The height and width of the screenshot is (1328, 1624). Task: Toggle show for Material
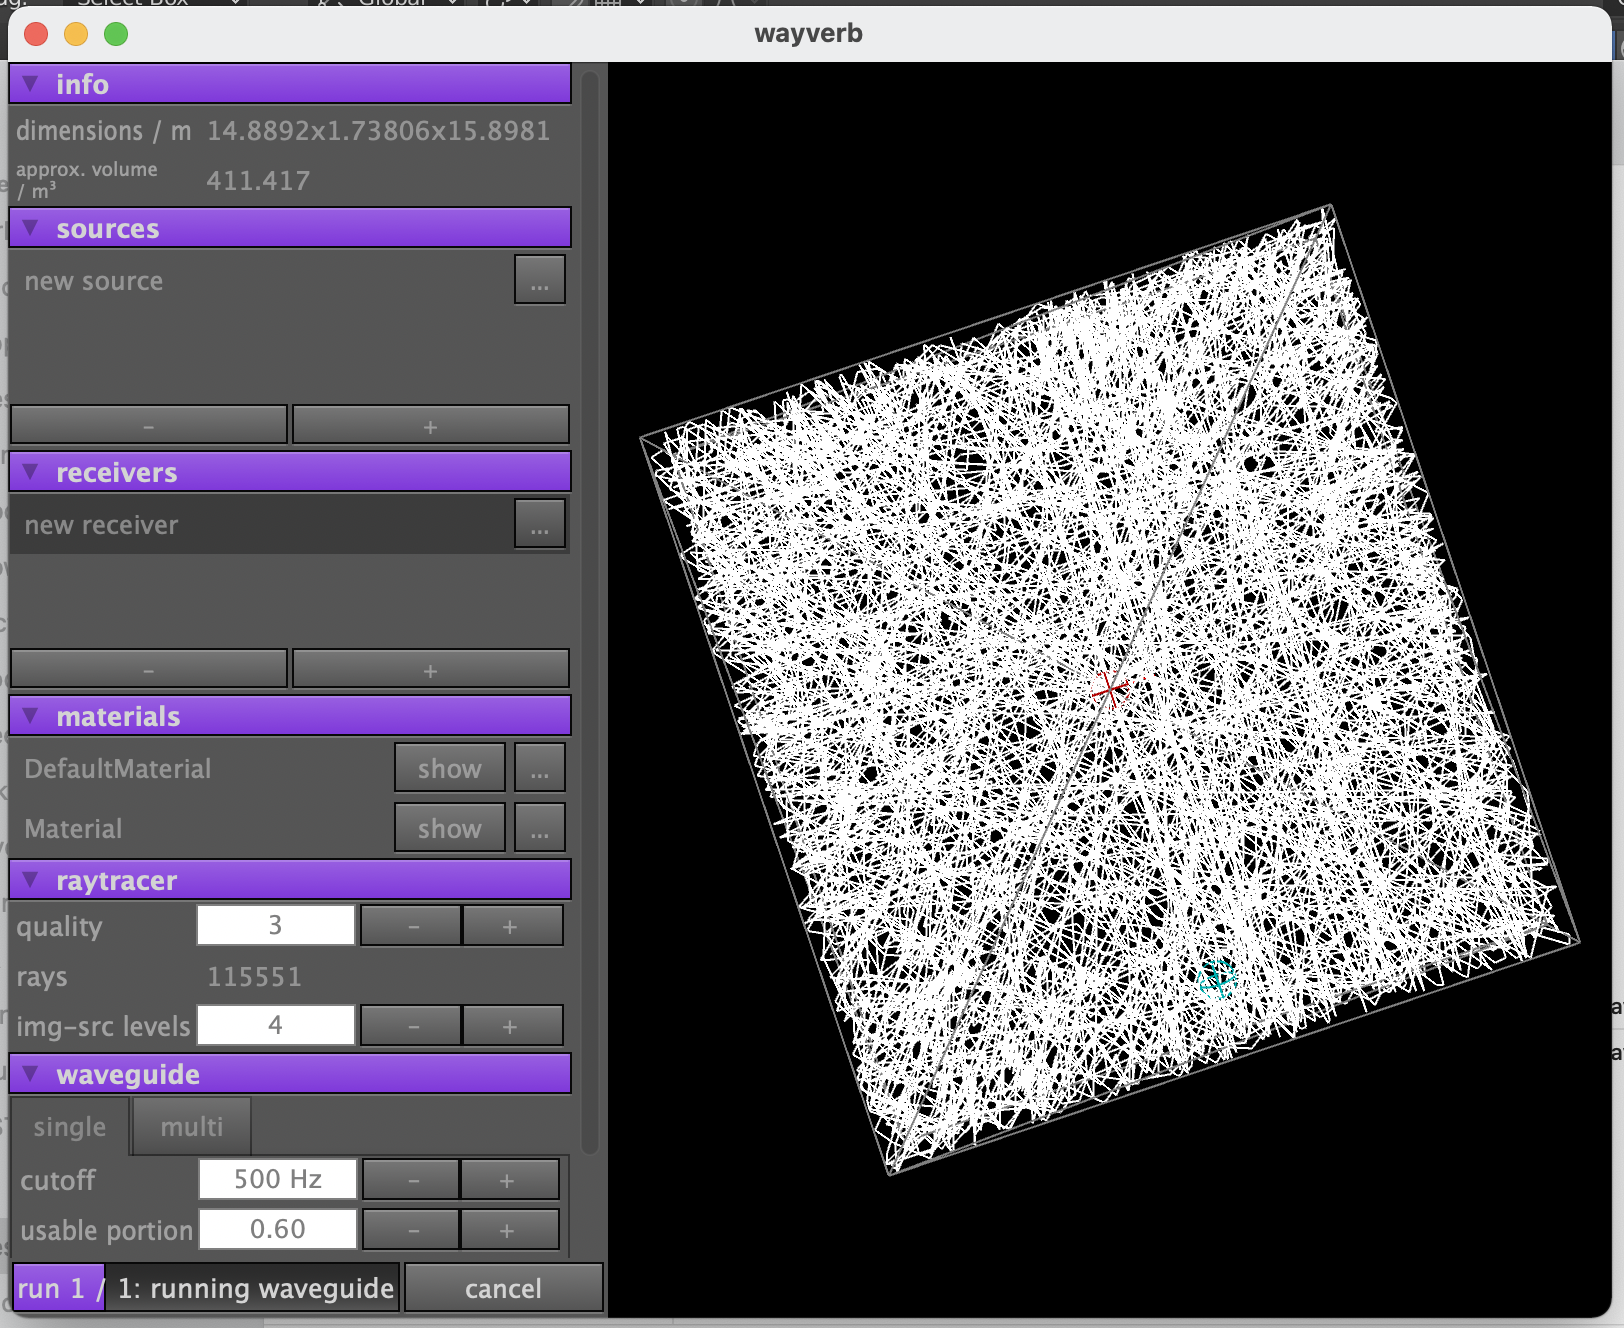(449, 828)
